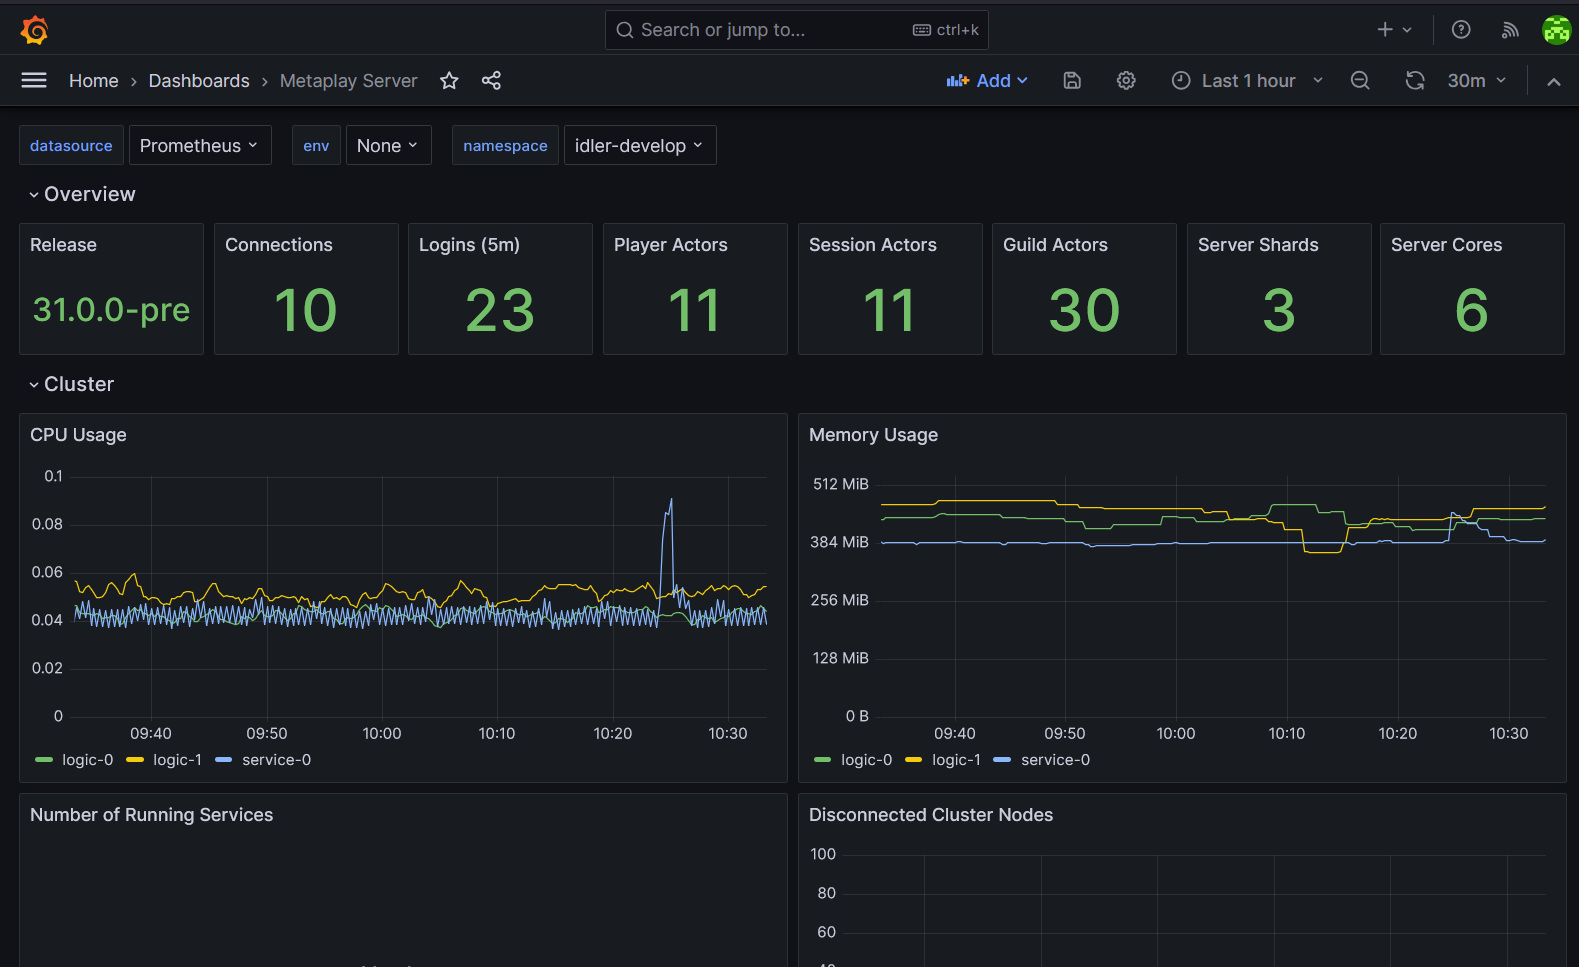Click the Guild Actors value 30

1084,311
